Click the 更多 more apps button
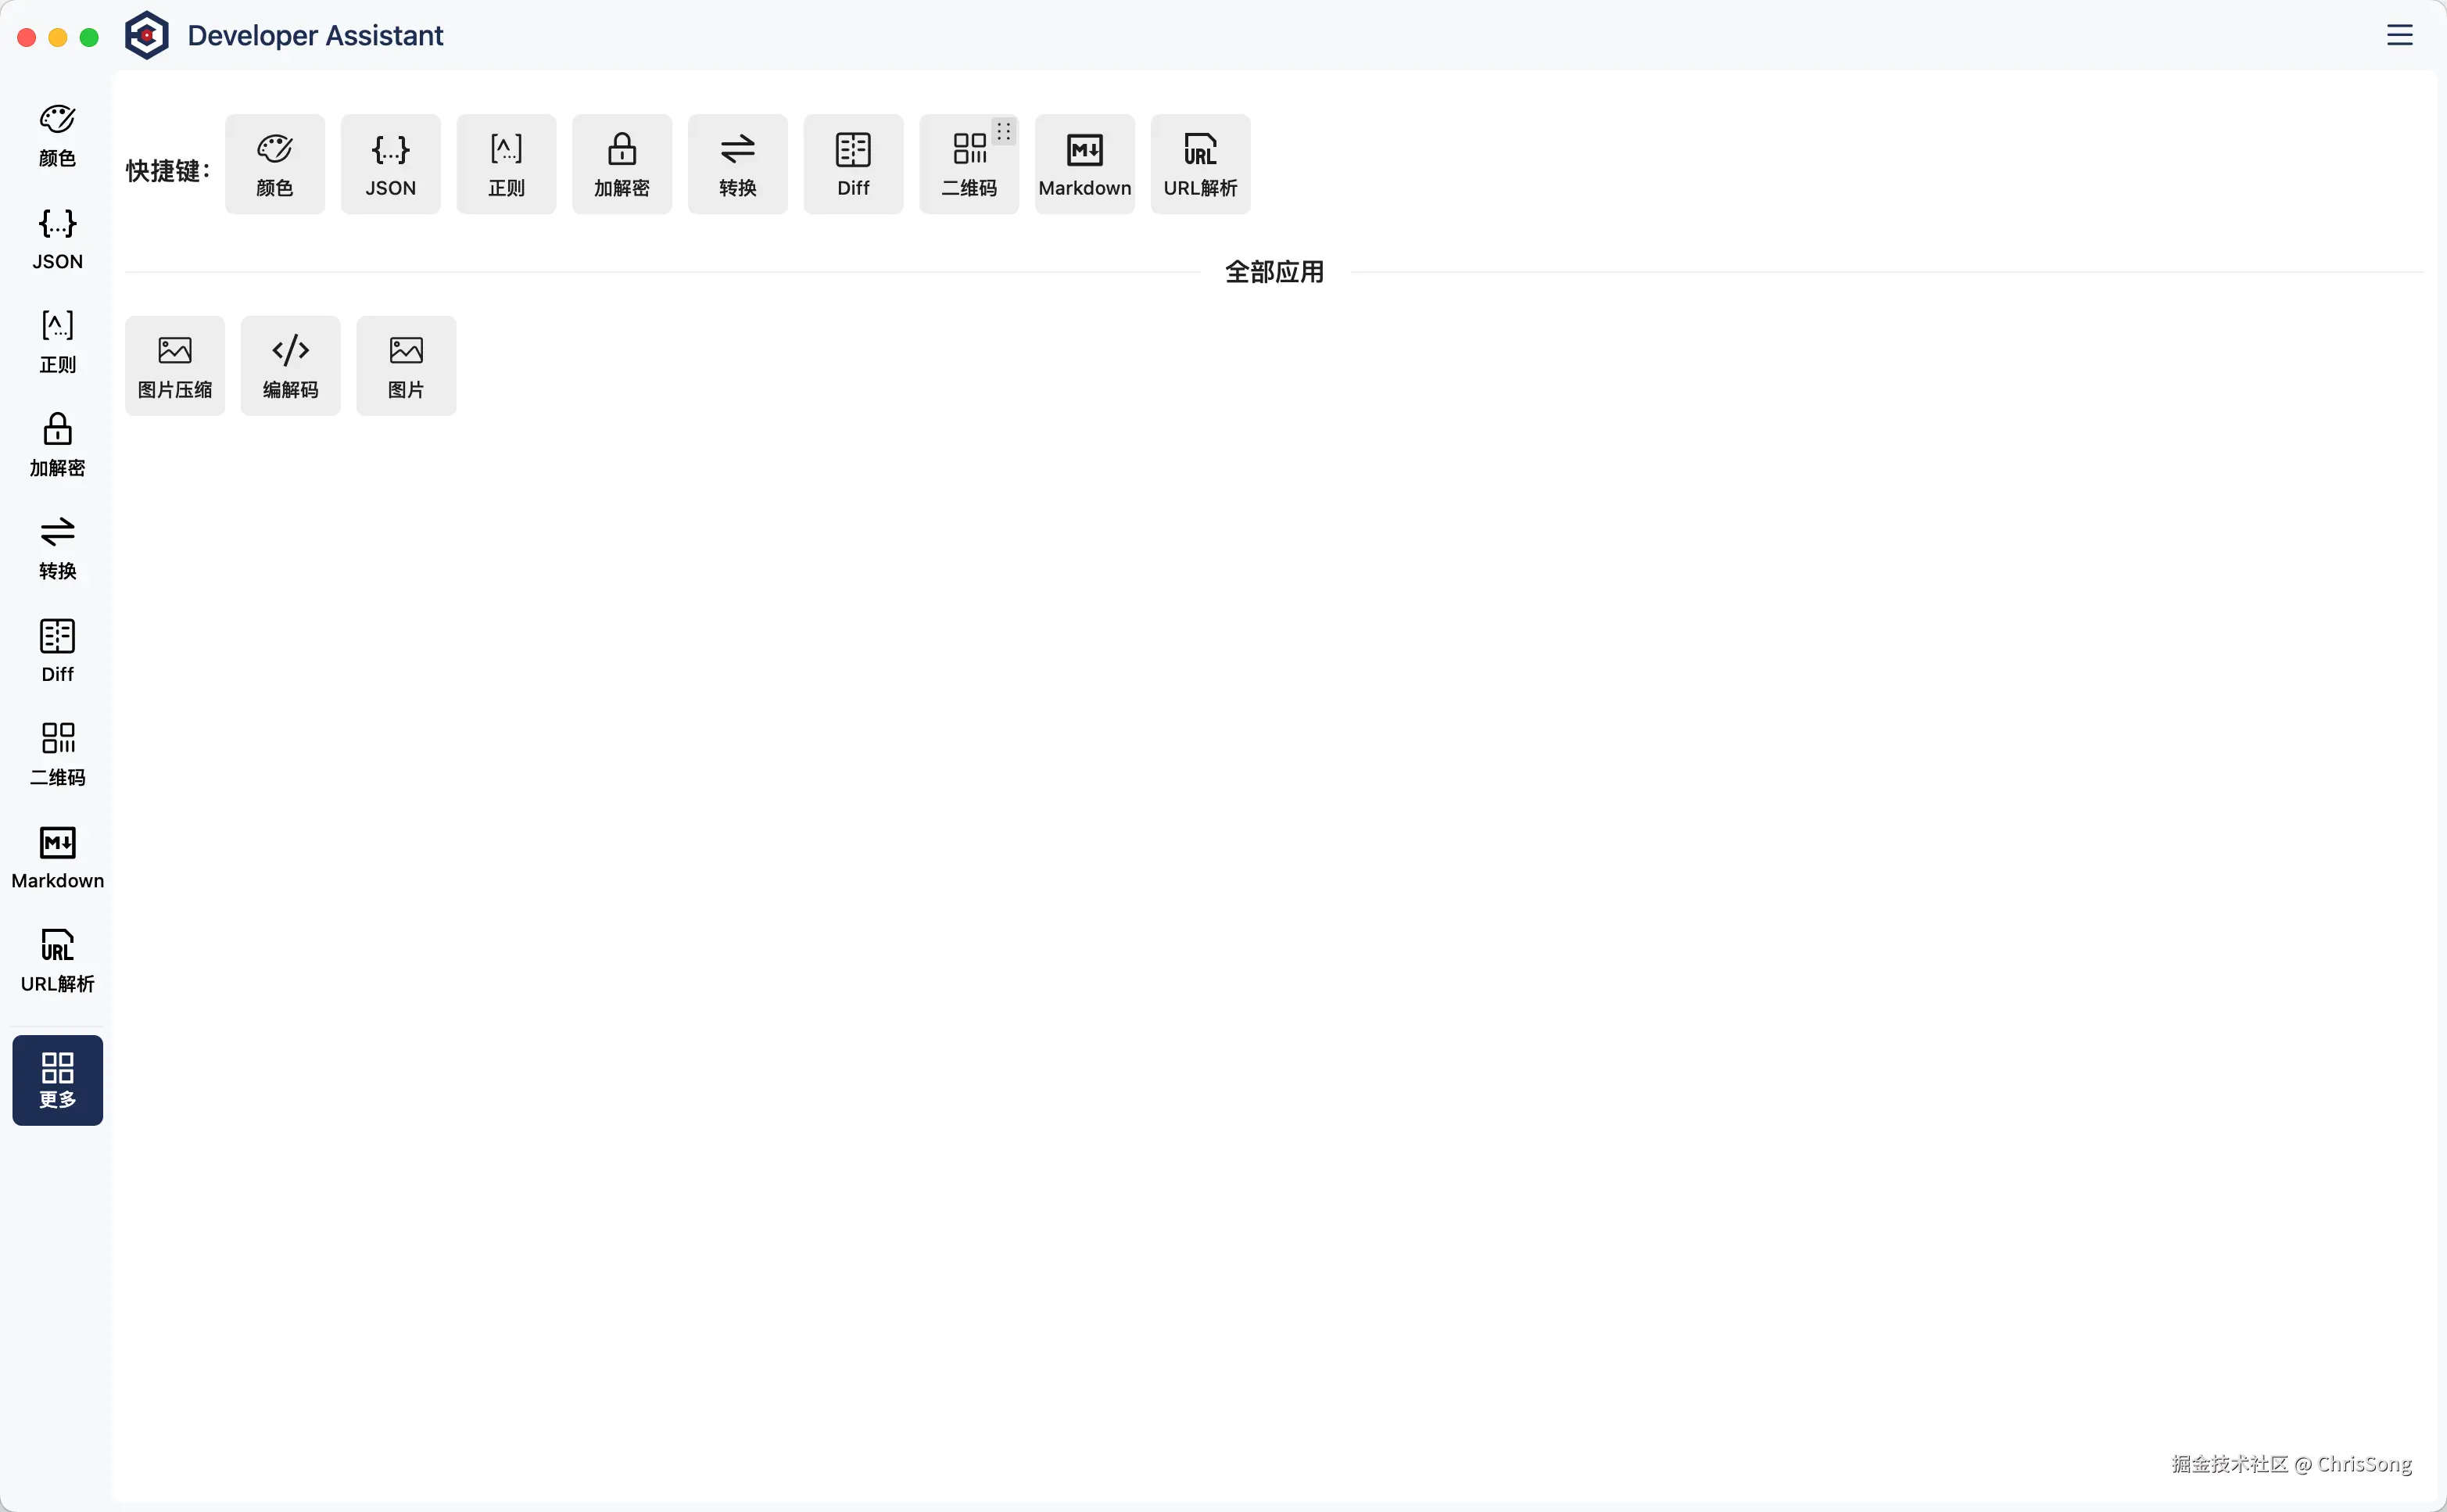Viewport: 2447px width, 1512px height. point(57,1079)
